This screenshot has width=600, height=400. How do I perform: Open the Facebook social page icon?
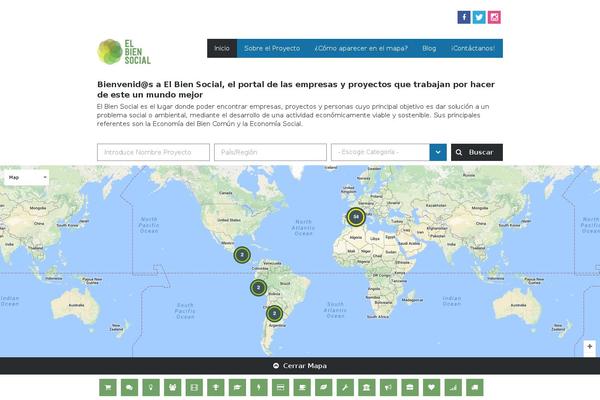(464, 17)
